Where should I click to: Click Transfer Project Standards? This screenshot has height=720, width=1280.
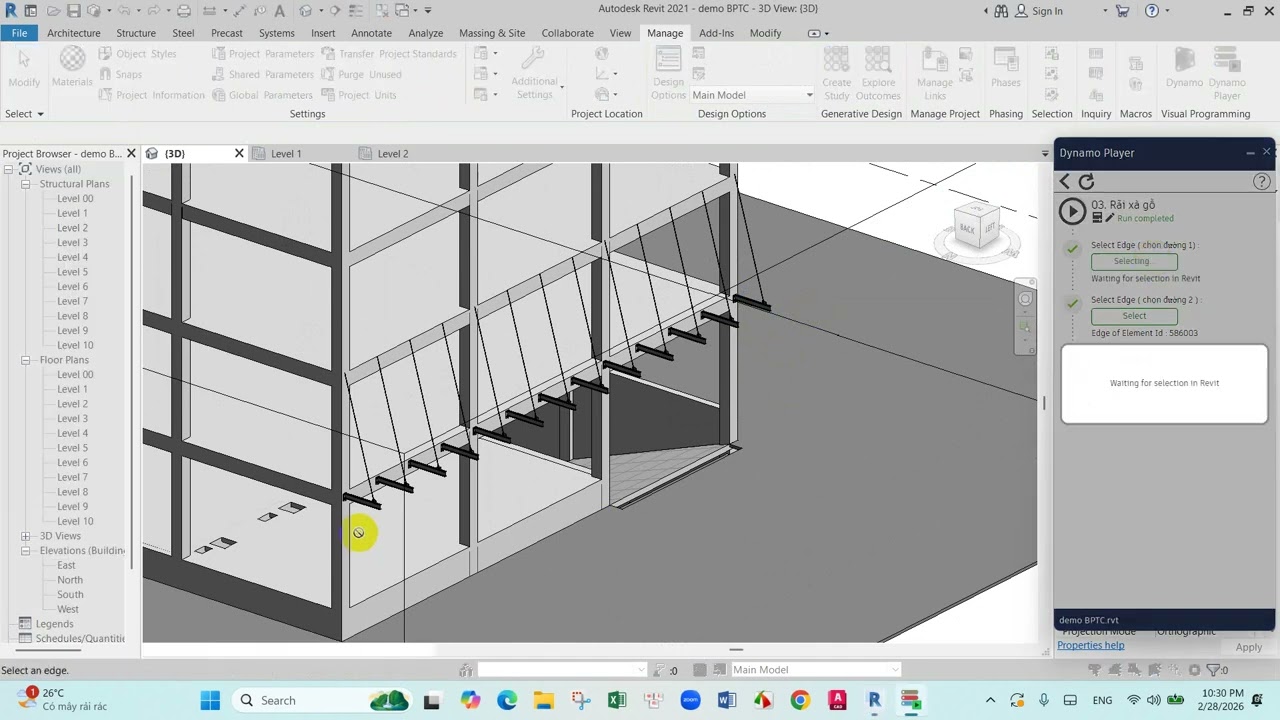389,54
